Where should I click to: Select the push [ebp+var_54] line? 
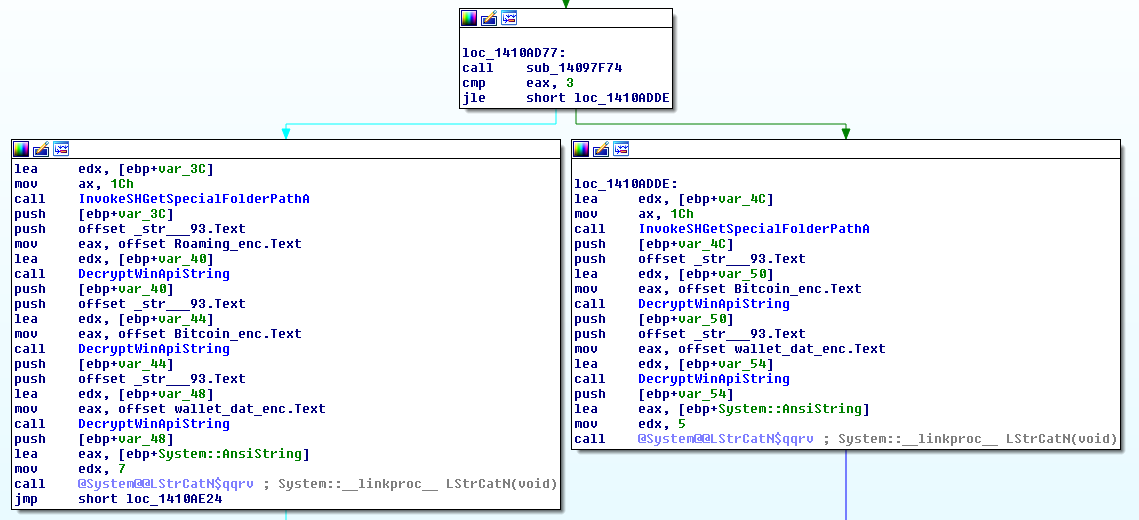[654, 394]
